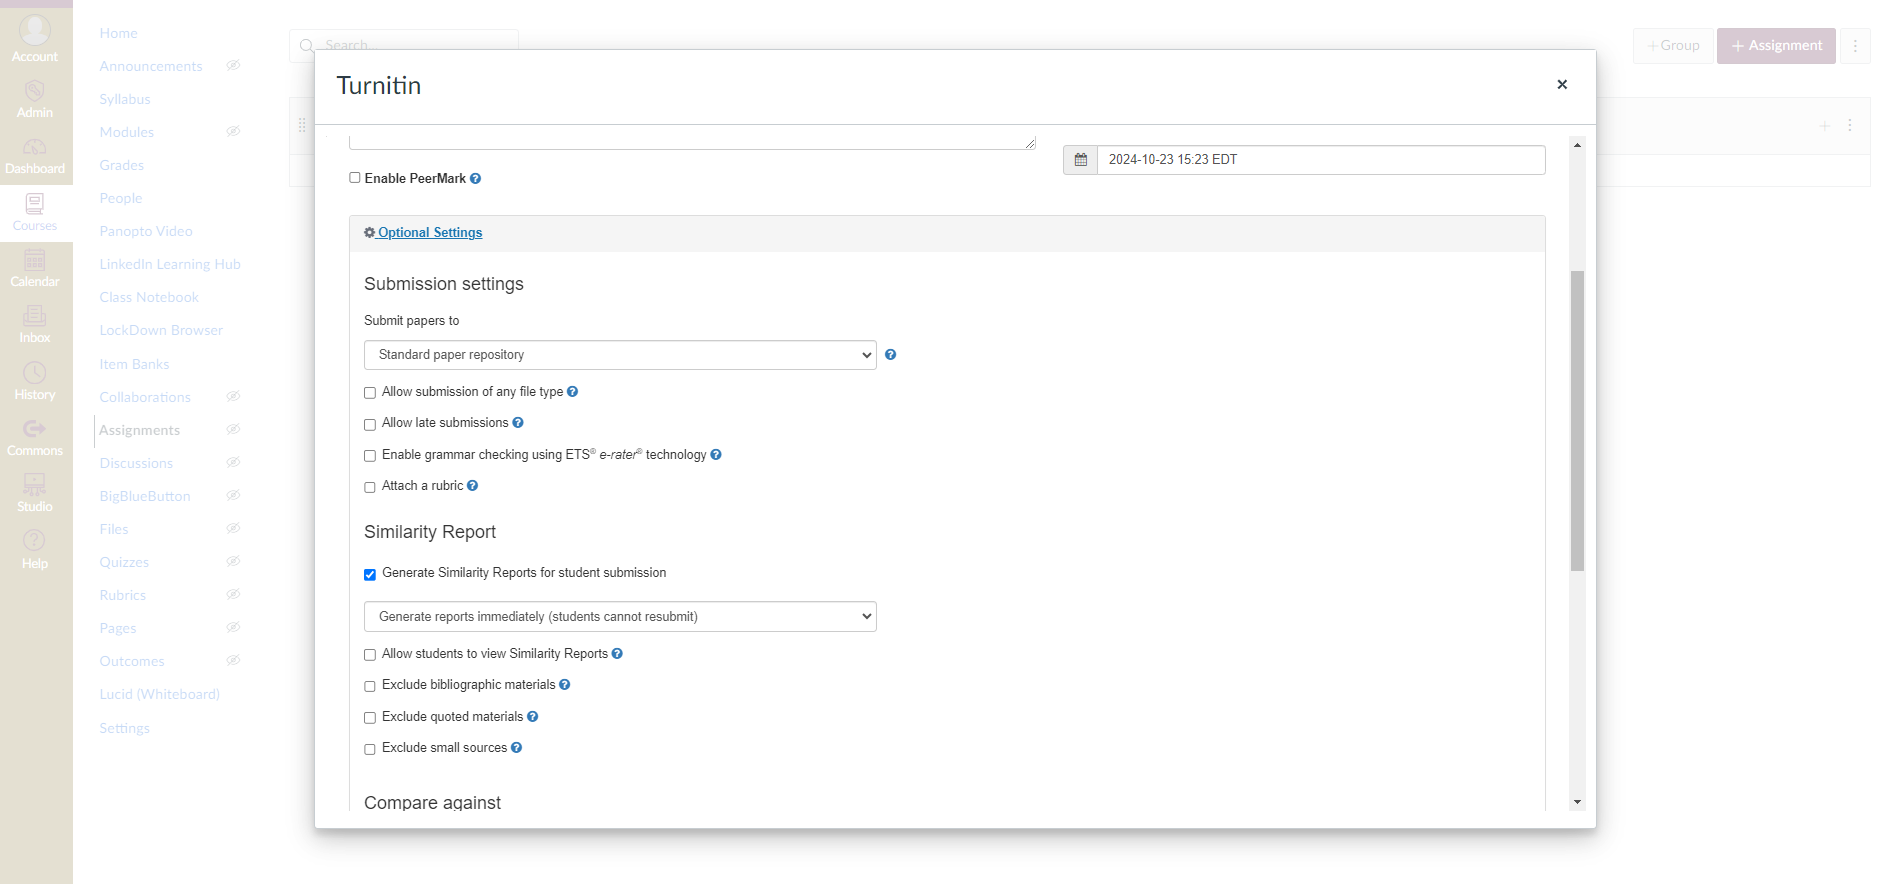Screen dimensions: 1887x884
Task: Click help icon for viewing Similarity Reports
Action: click(617, 654)
